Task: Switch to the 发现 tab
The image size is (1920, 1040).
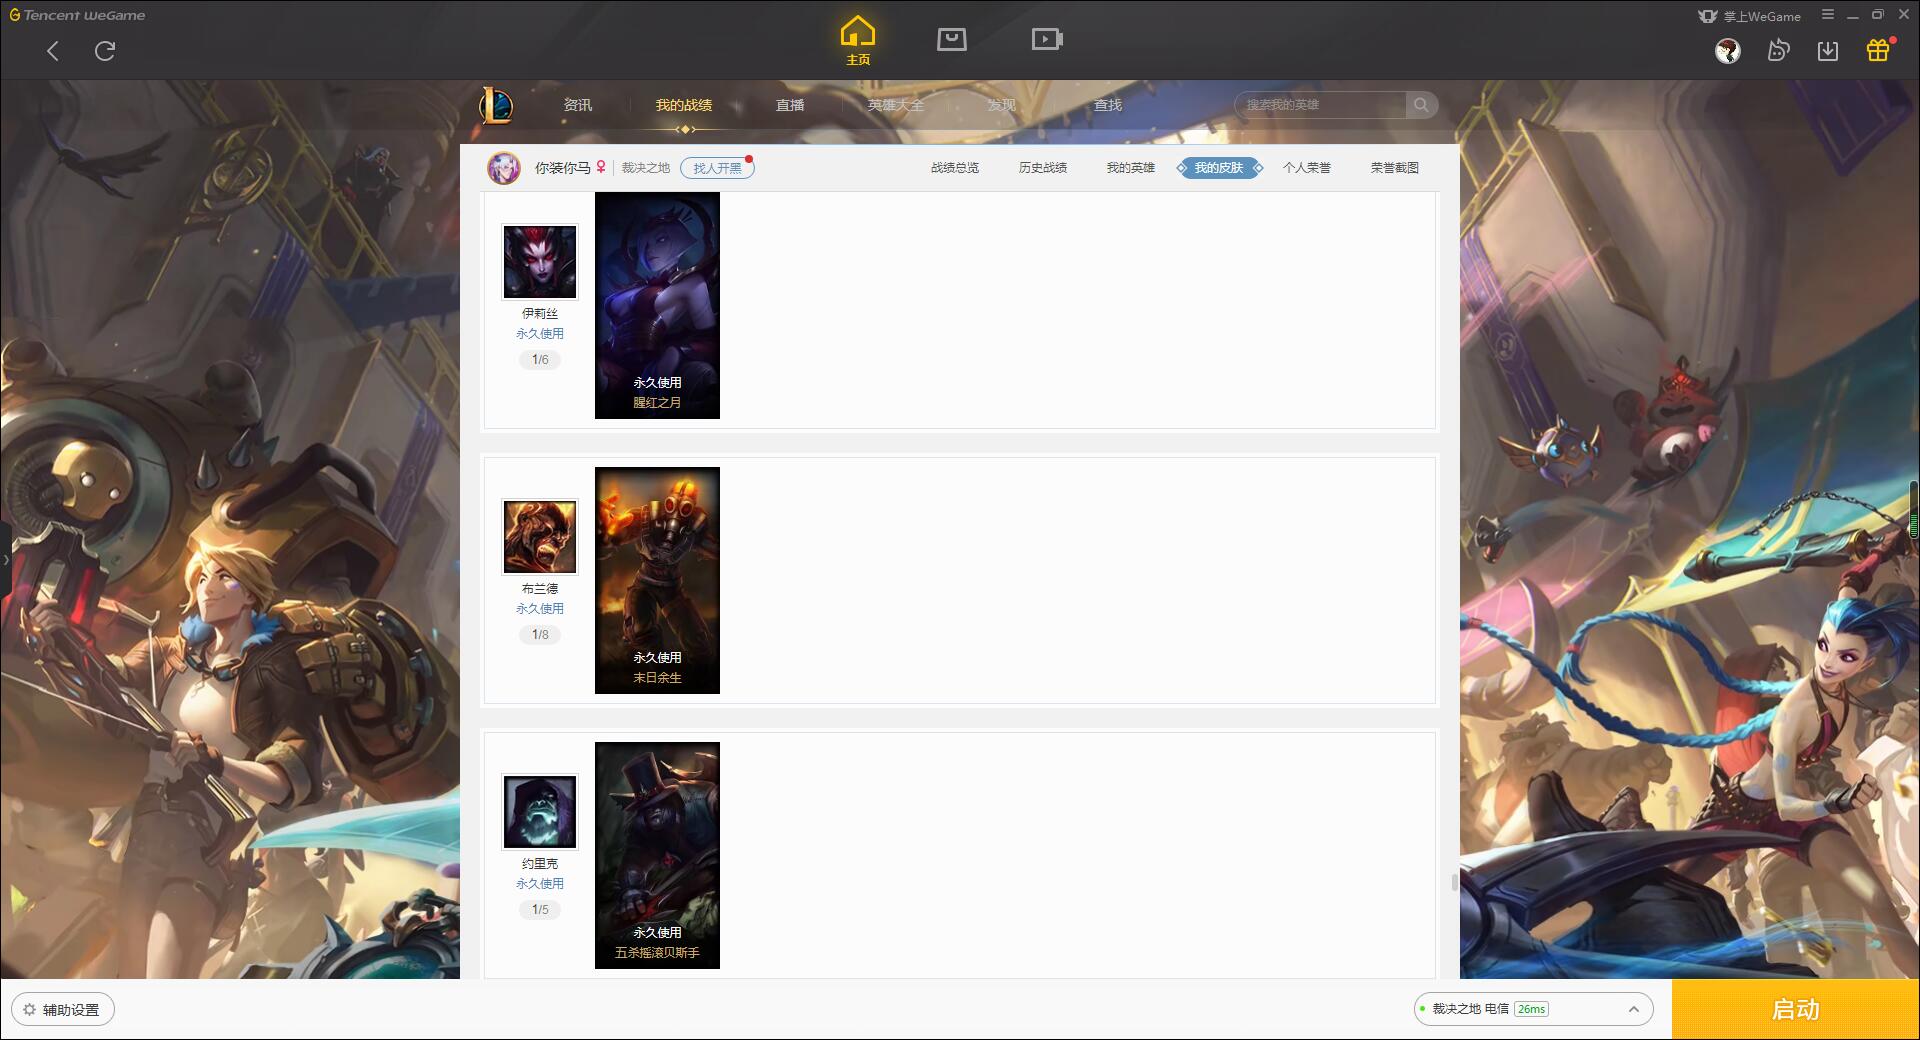Action: click(x=1002, y=105)
